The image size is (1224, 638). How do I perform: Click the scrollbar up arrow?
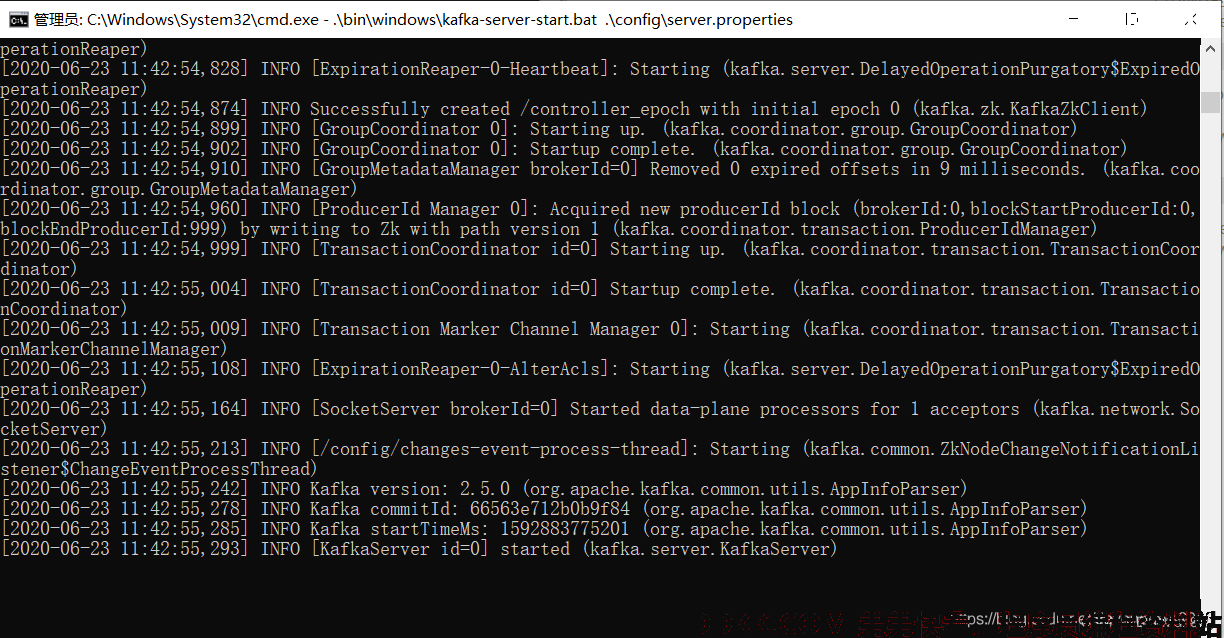(x=1211, y=47)
